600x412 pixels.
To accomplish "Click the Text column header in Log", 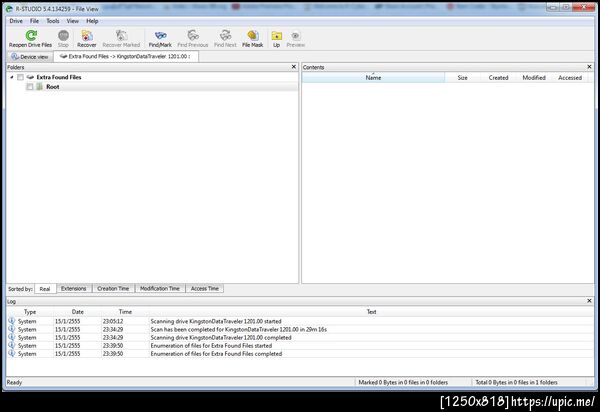I will tap(371, 312).
